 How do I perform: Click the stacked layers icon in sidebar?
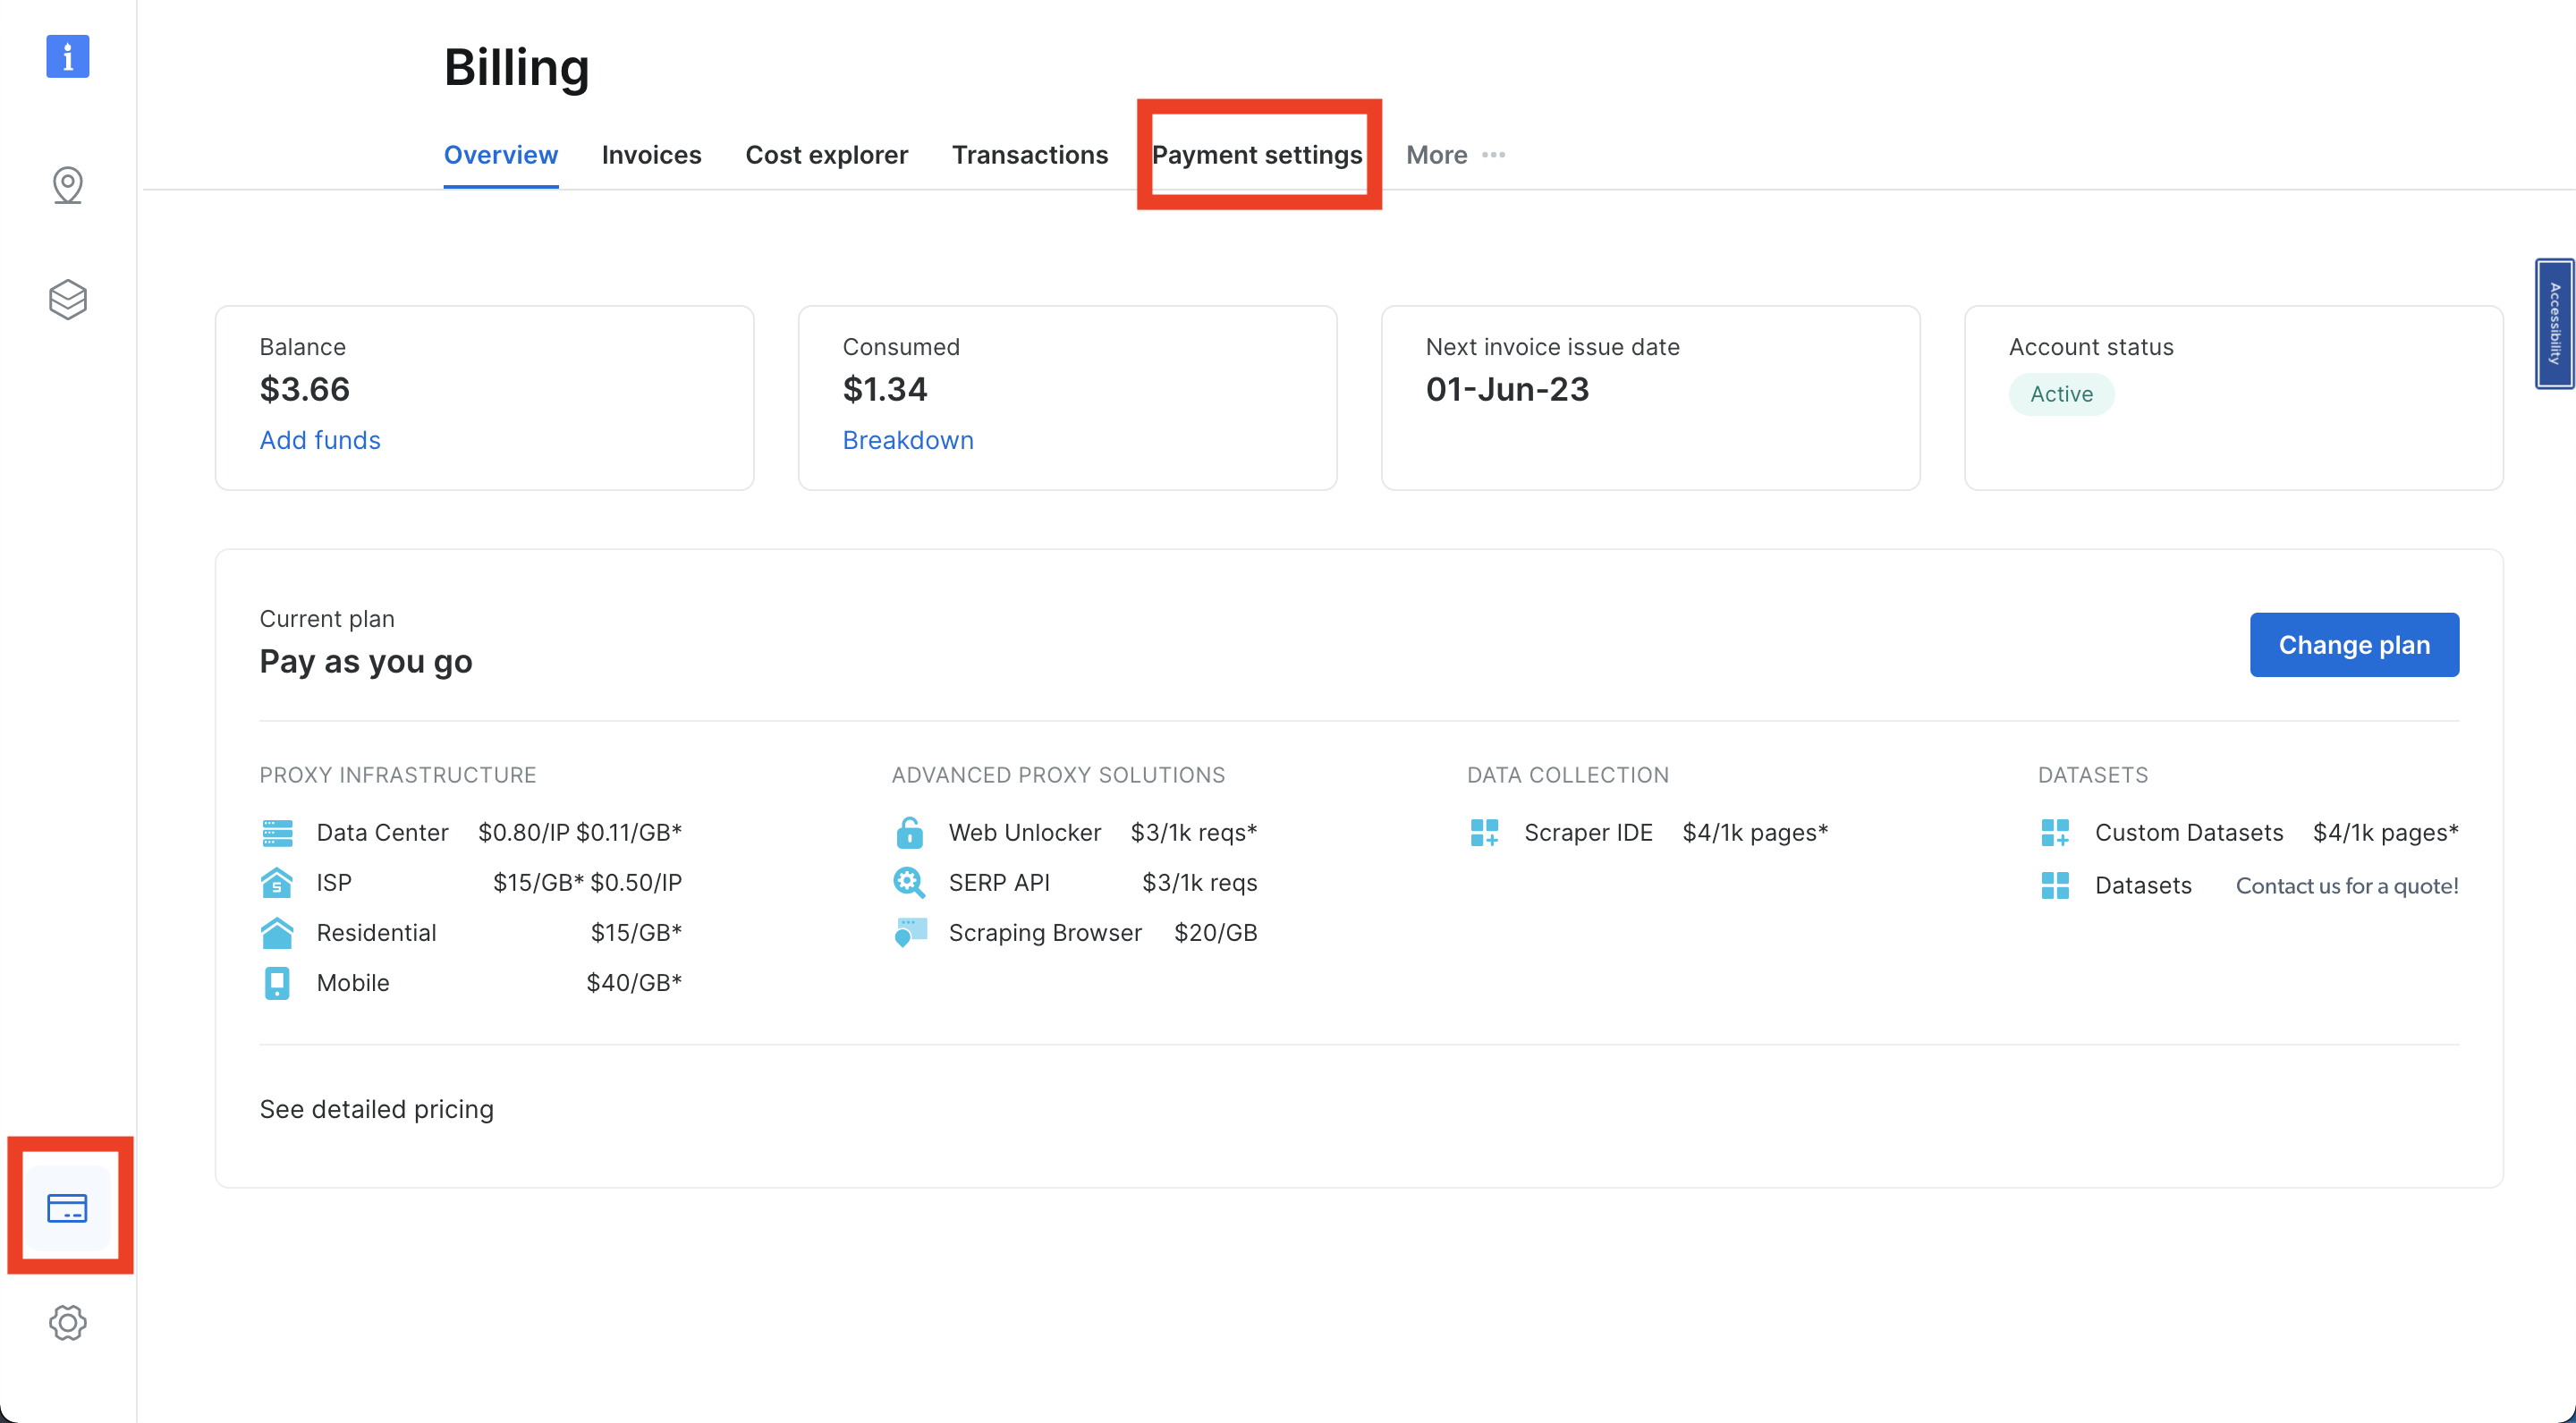click(67, 299)
